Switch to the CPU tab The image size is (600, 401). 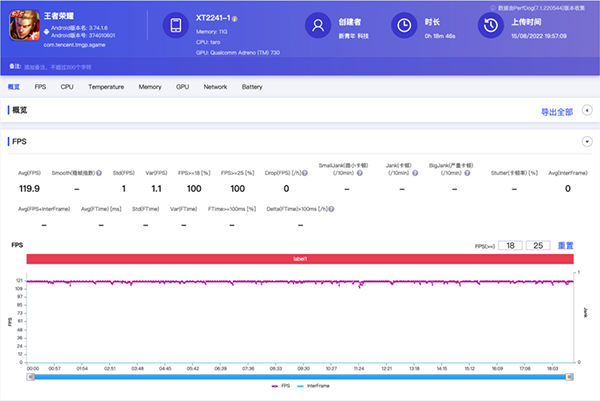[67, 88]
